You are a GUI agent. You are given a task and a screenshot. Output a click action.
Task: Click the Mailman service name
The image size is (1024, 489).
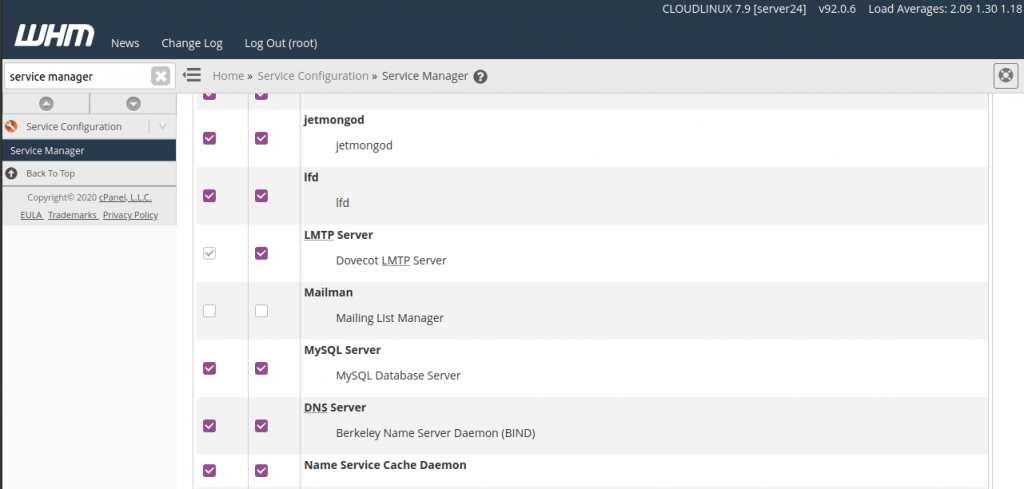328,292
